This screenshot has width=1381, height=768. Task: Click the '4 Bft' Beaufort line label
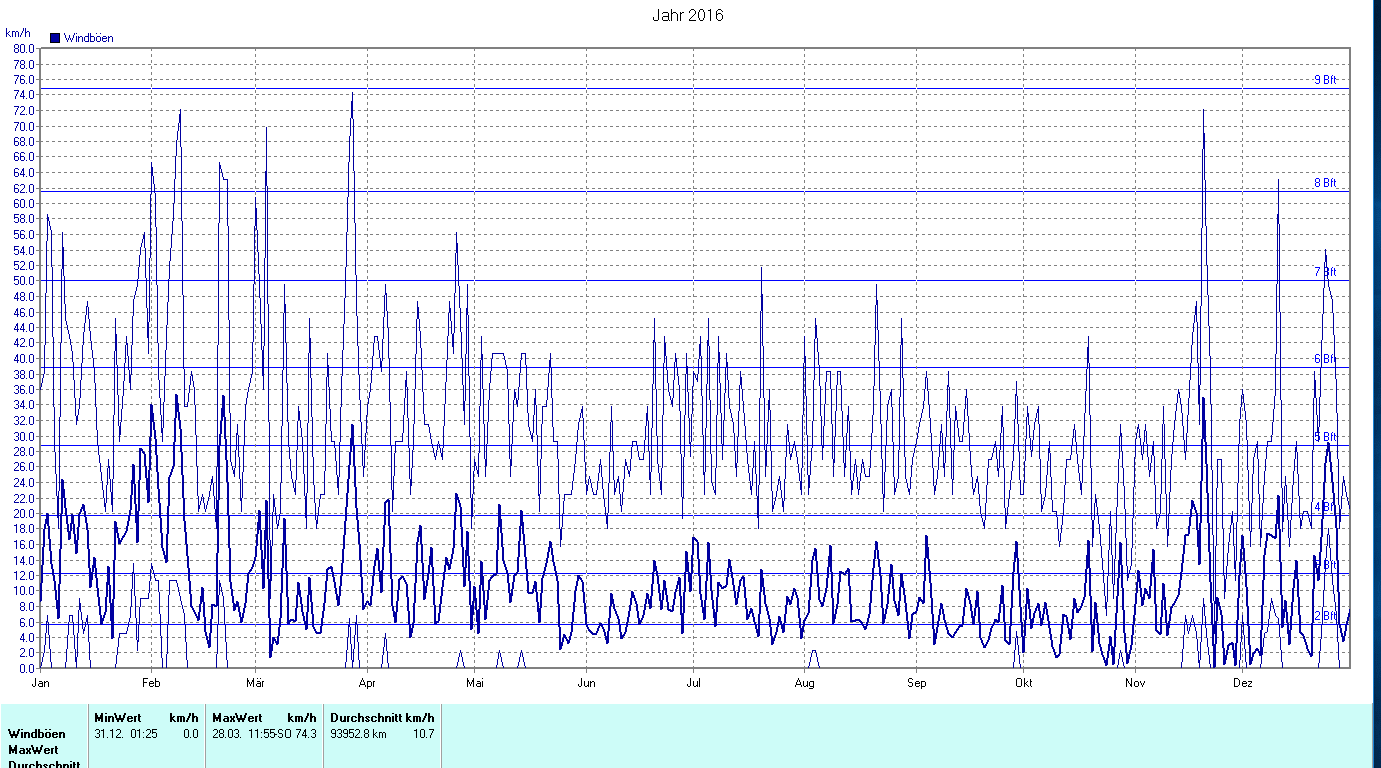click(1325, 507)
